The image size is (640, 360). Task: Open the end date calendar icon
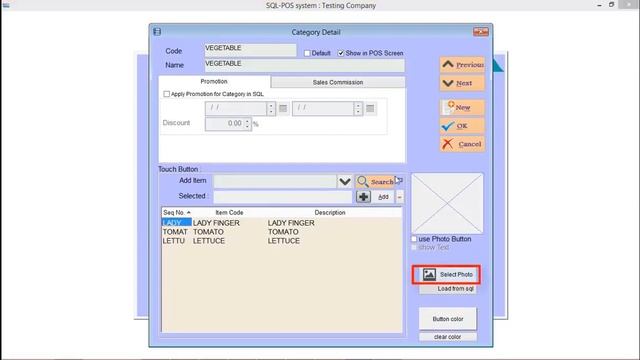click(x=370, y=109)
